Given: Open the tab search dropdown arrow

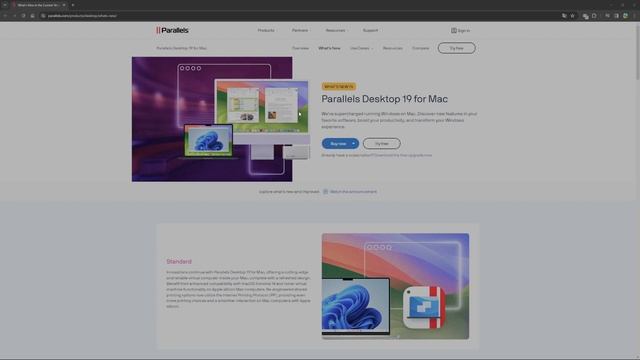Looking at the screenshot, I should pyautogui.click(x=5, y=5).
